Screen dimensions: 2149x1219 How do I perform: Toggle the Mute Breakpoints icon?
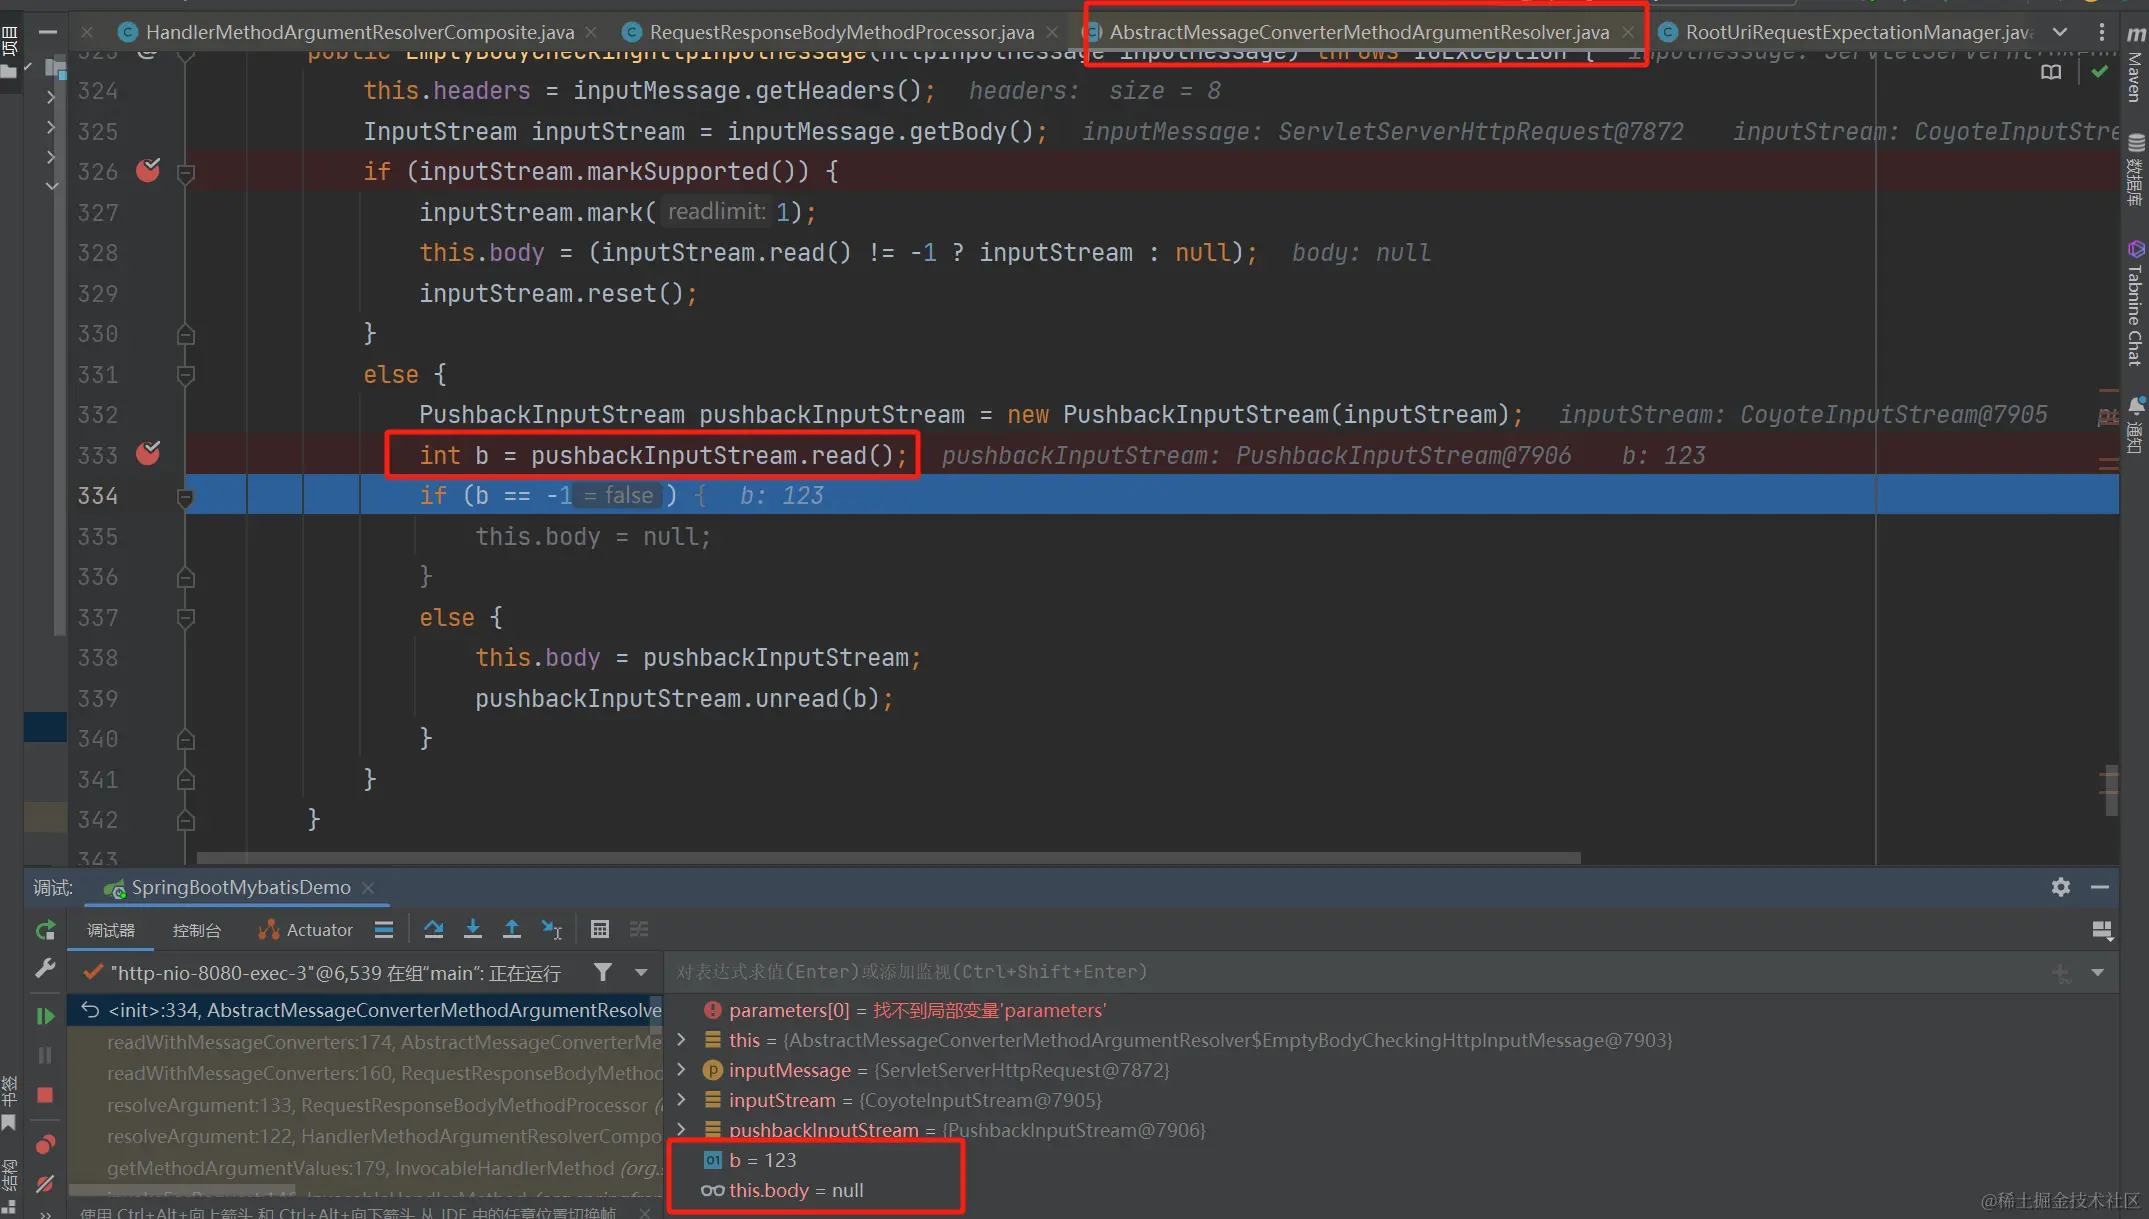[x=45, y=1184]
